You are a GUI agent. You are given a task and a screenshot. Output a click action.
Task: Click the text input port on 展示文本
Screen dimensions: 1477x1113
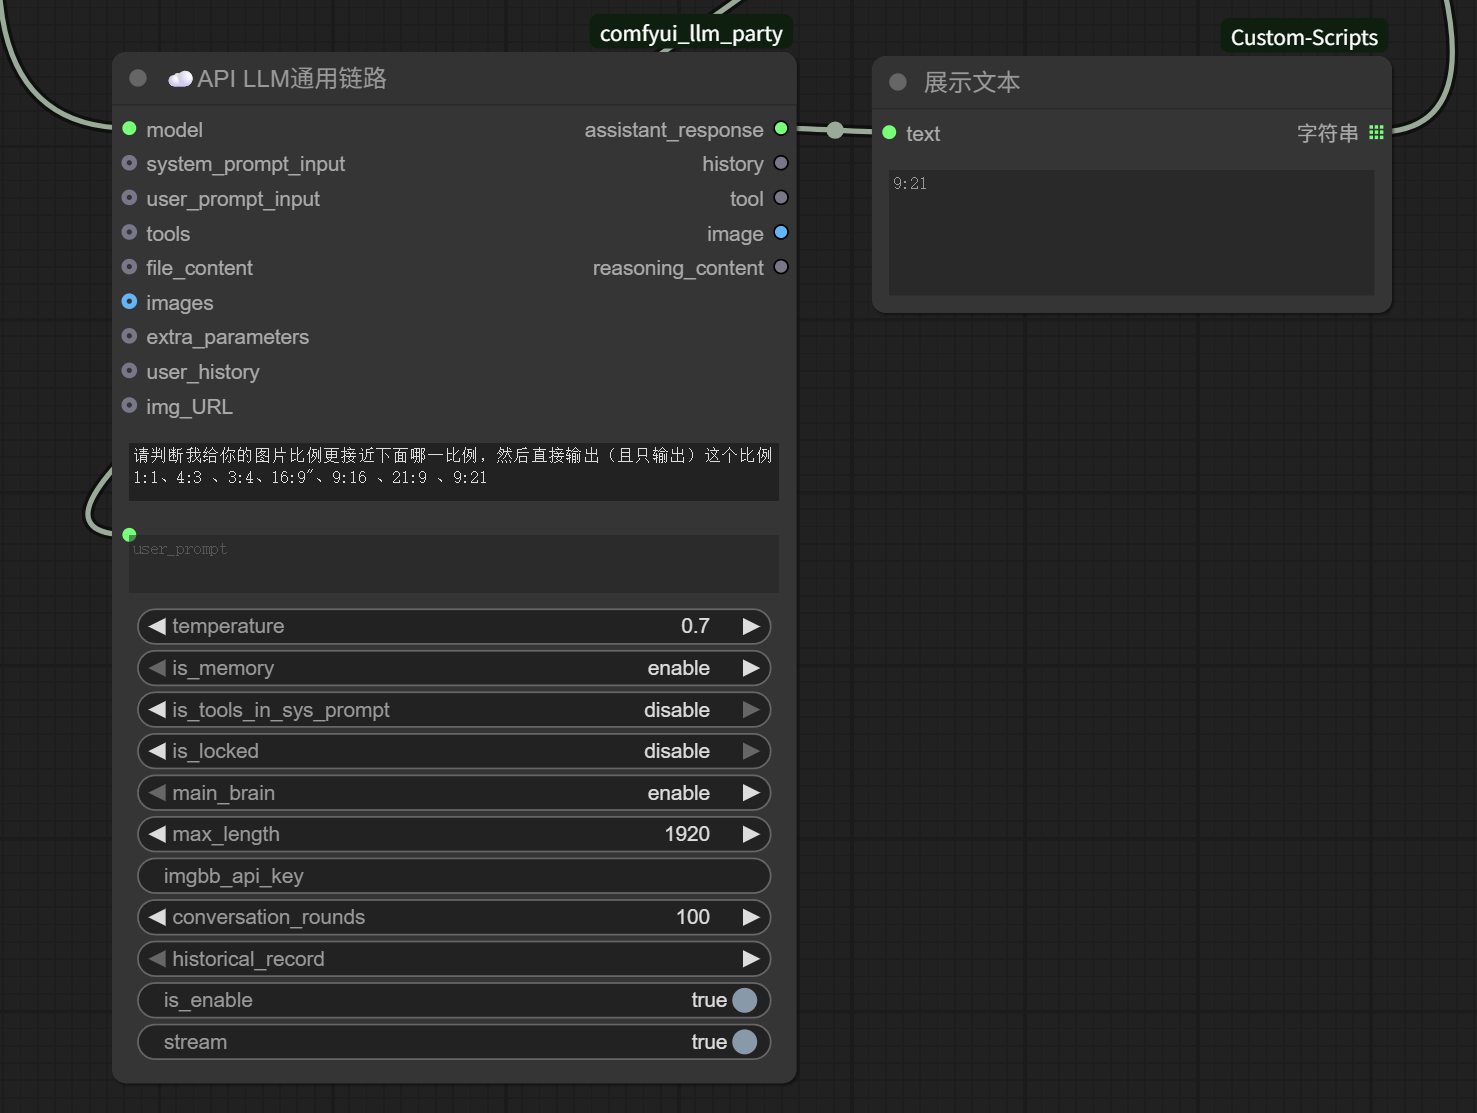coord(889,133)
